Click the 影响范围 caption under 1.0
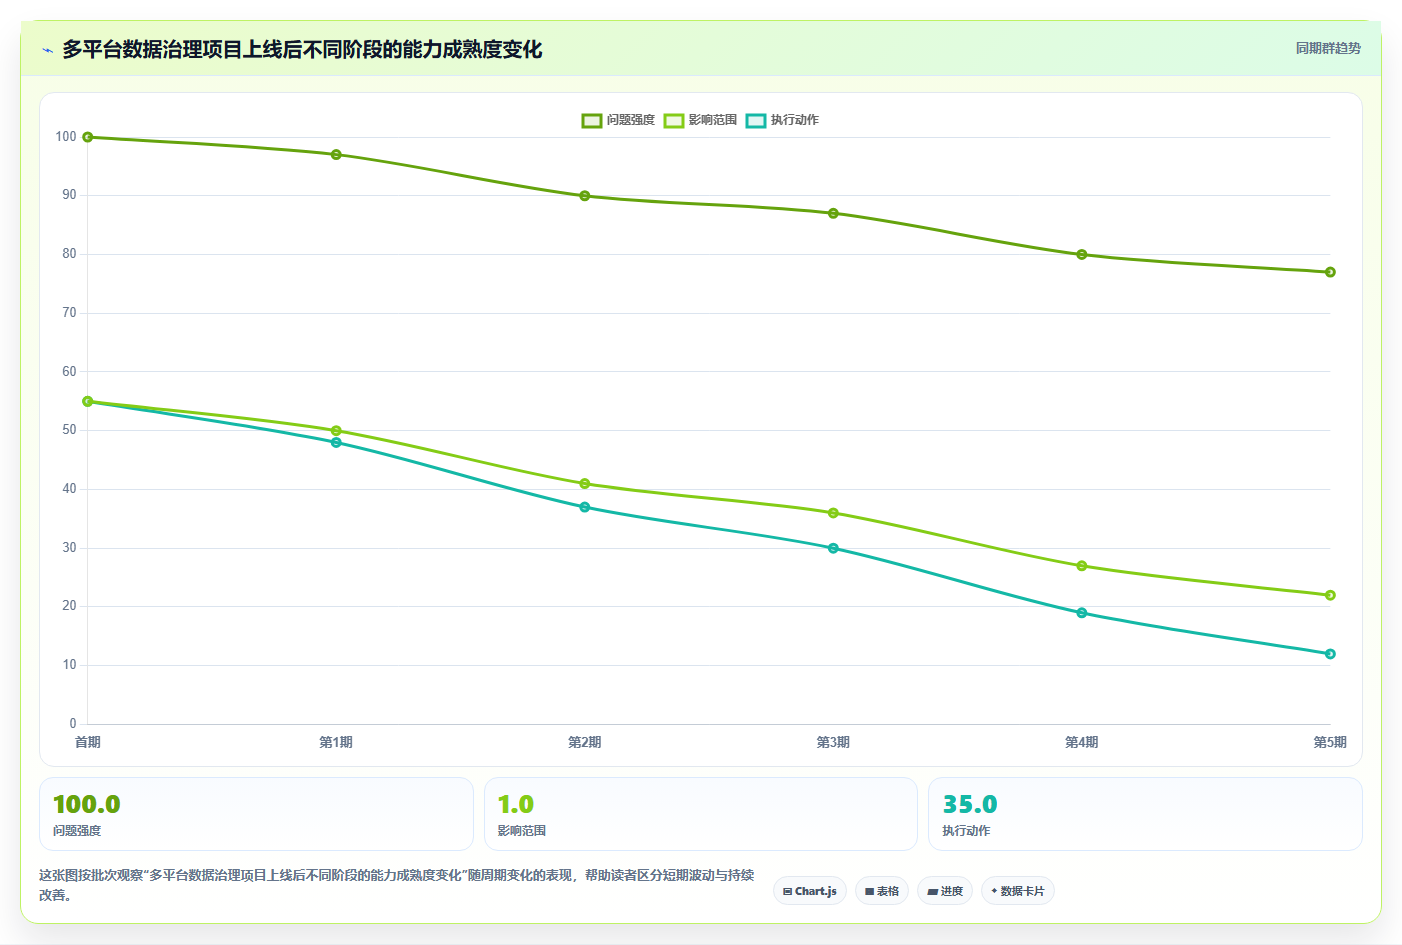 tap(522, 831)
